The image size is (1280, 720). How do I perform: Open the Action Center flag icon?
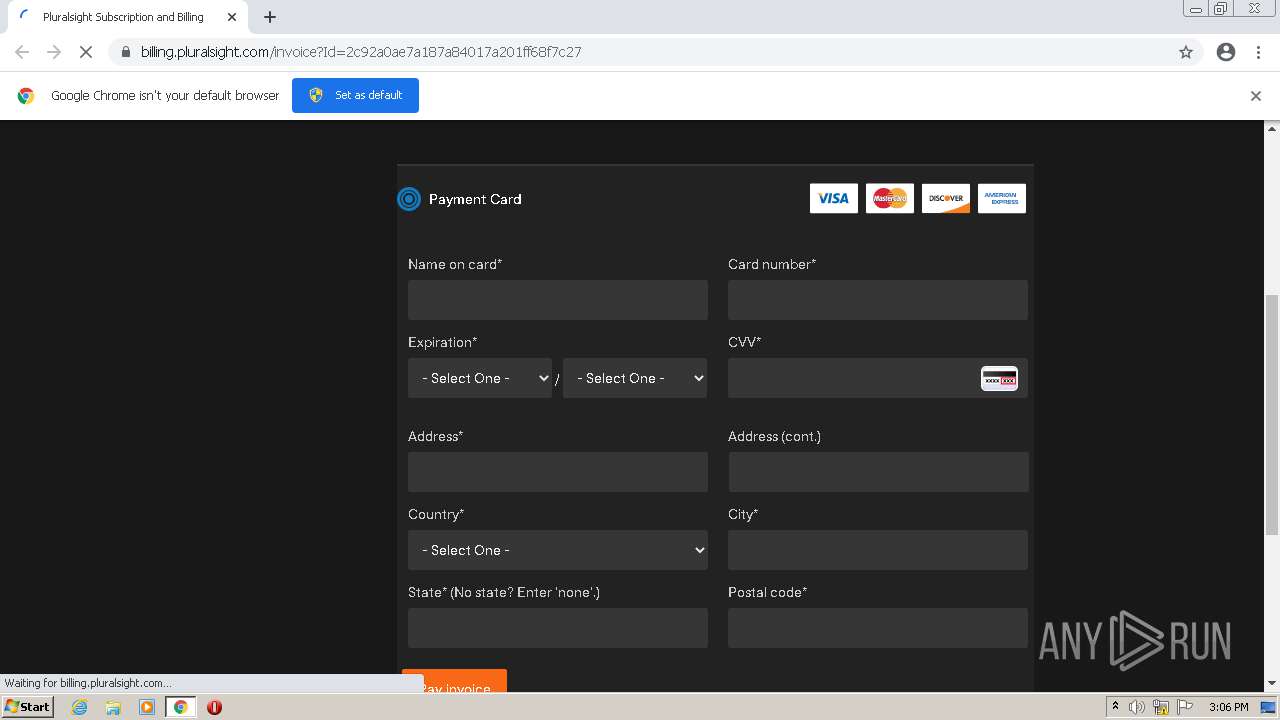pos(1185,707)
